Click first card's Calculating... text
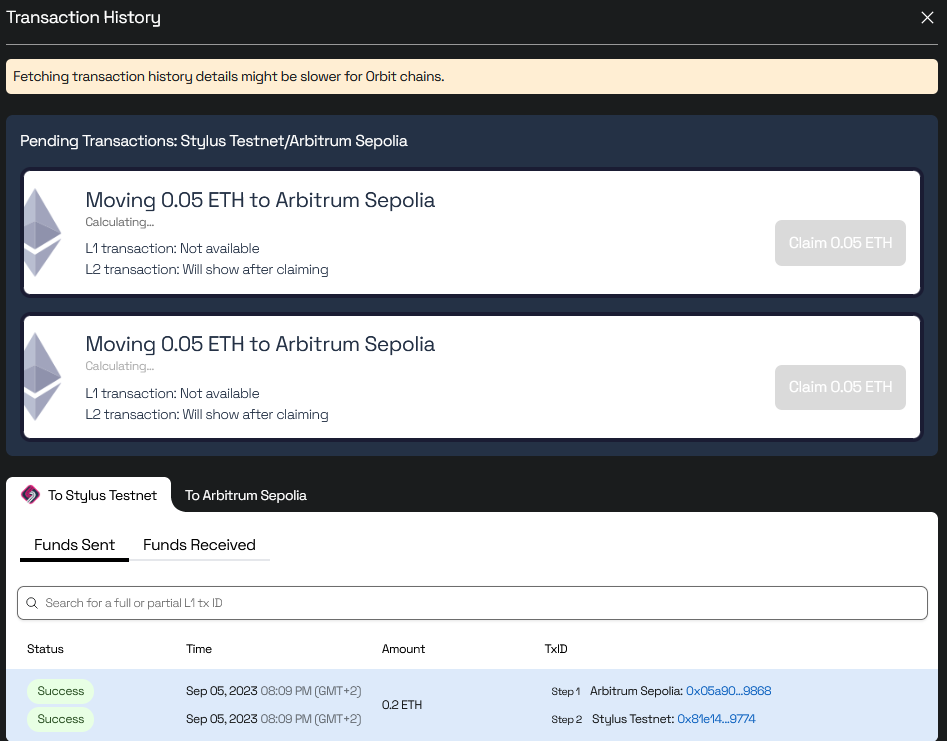 tap(120, 222)
